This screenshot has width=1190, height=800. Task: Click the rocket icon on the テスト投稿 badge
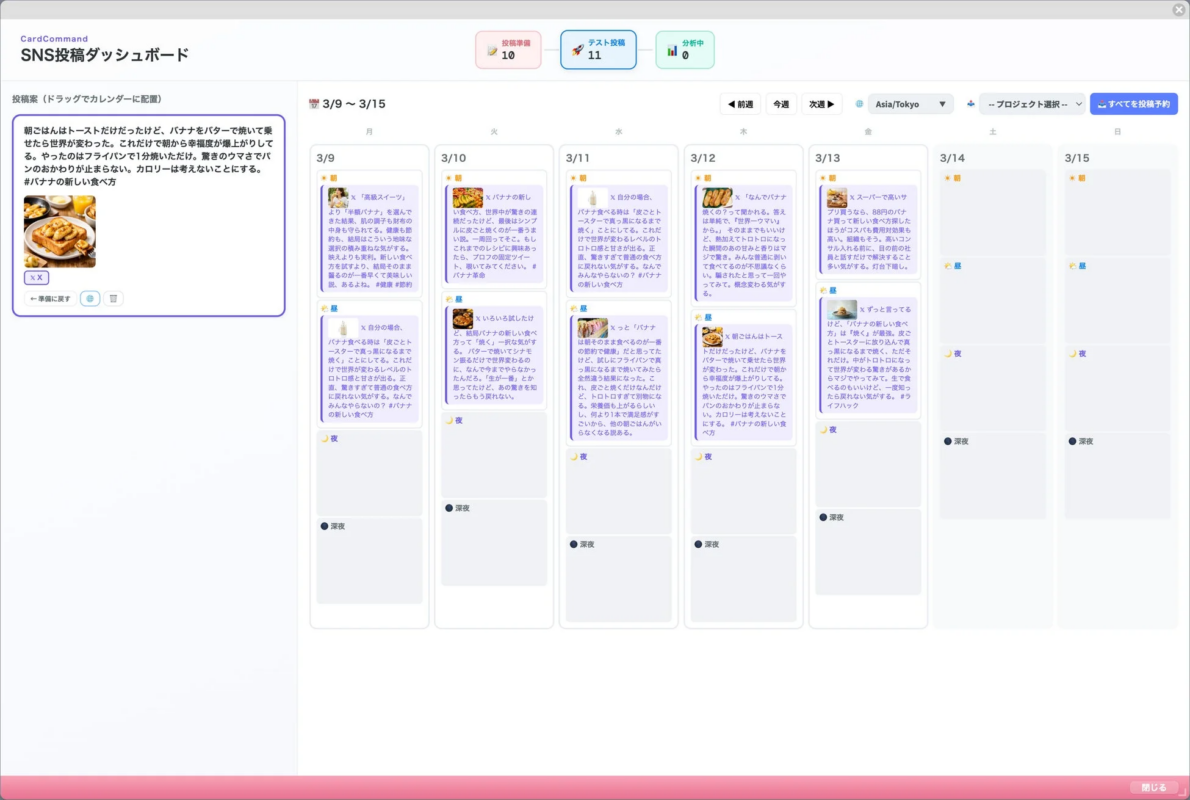pyautogui.click(x=577, y=50)
